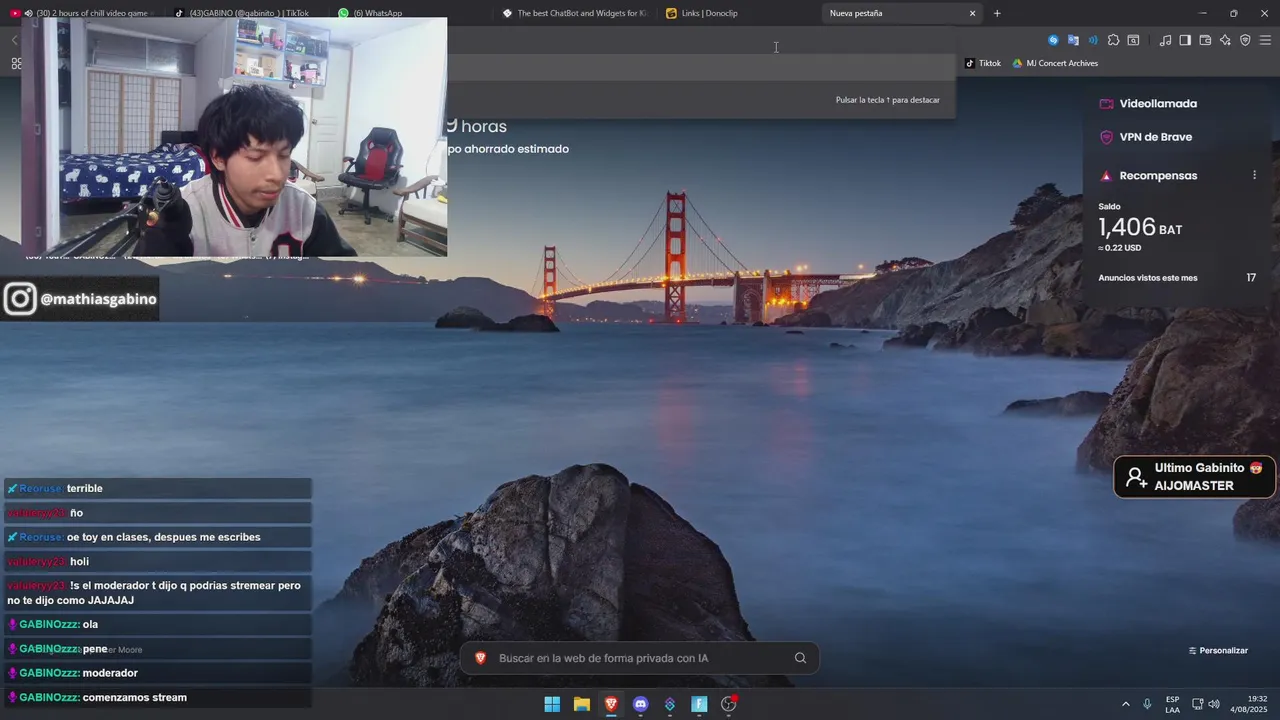Click the @mathiasgabino Instagram overlay

80,299
